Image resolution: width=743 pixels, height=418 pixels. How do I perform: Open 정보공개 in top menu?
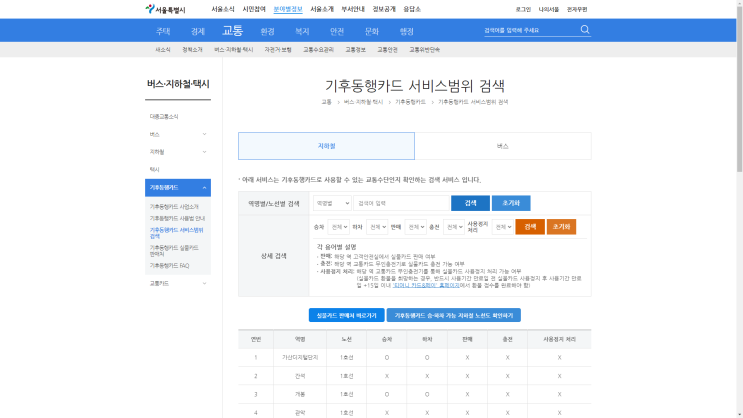pyautogui.click(x=384, y=9)
